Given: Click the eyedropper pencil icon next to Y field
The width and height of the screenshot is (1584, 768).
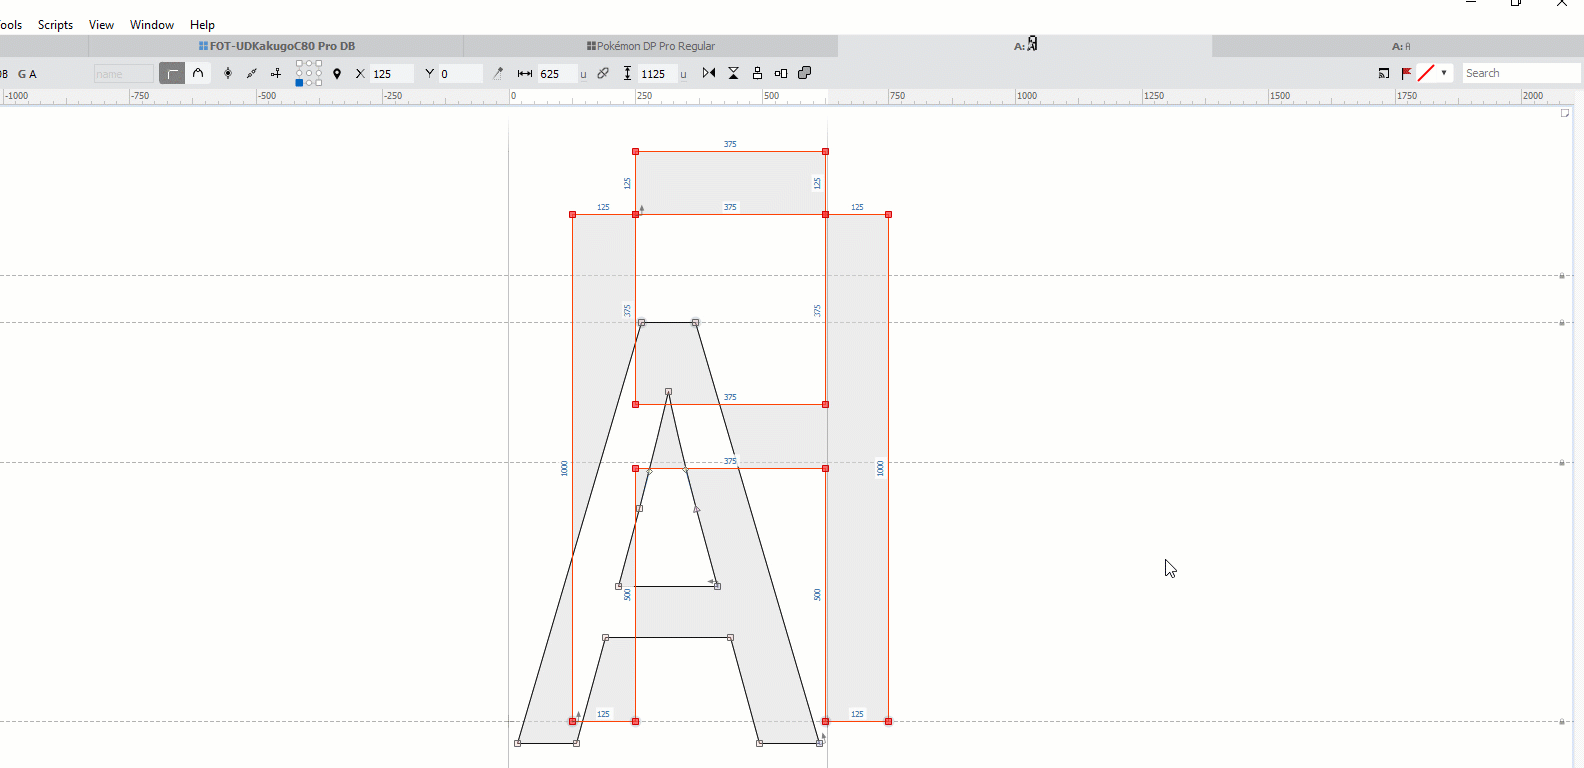Looking at the screenshot, I should point(498,73).
